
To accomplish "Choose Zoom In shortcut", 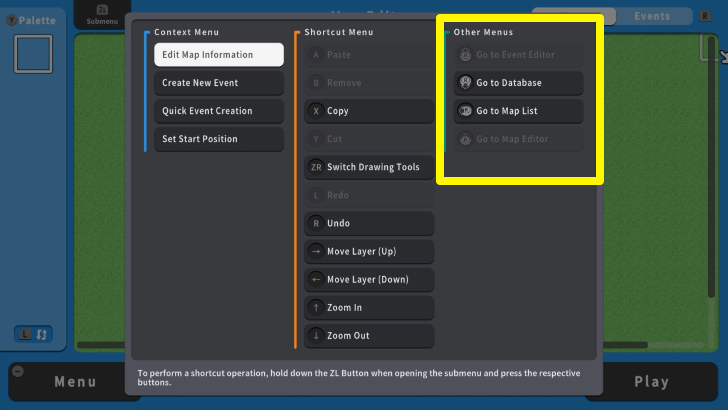I will pyautogui.click(x=369, y=307).
